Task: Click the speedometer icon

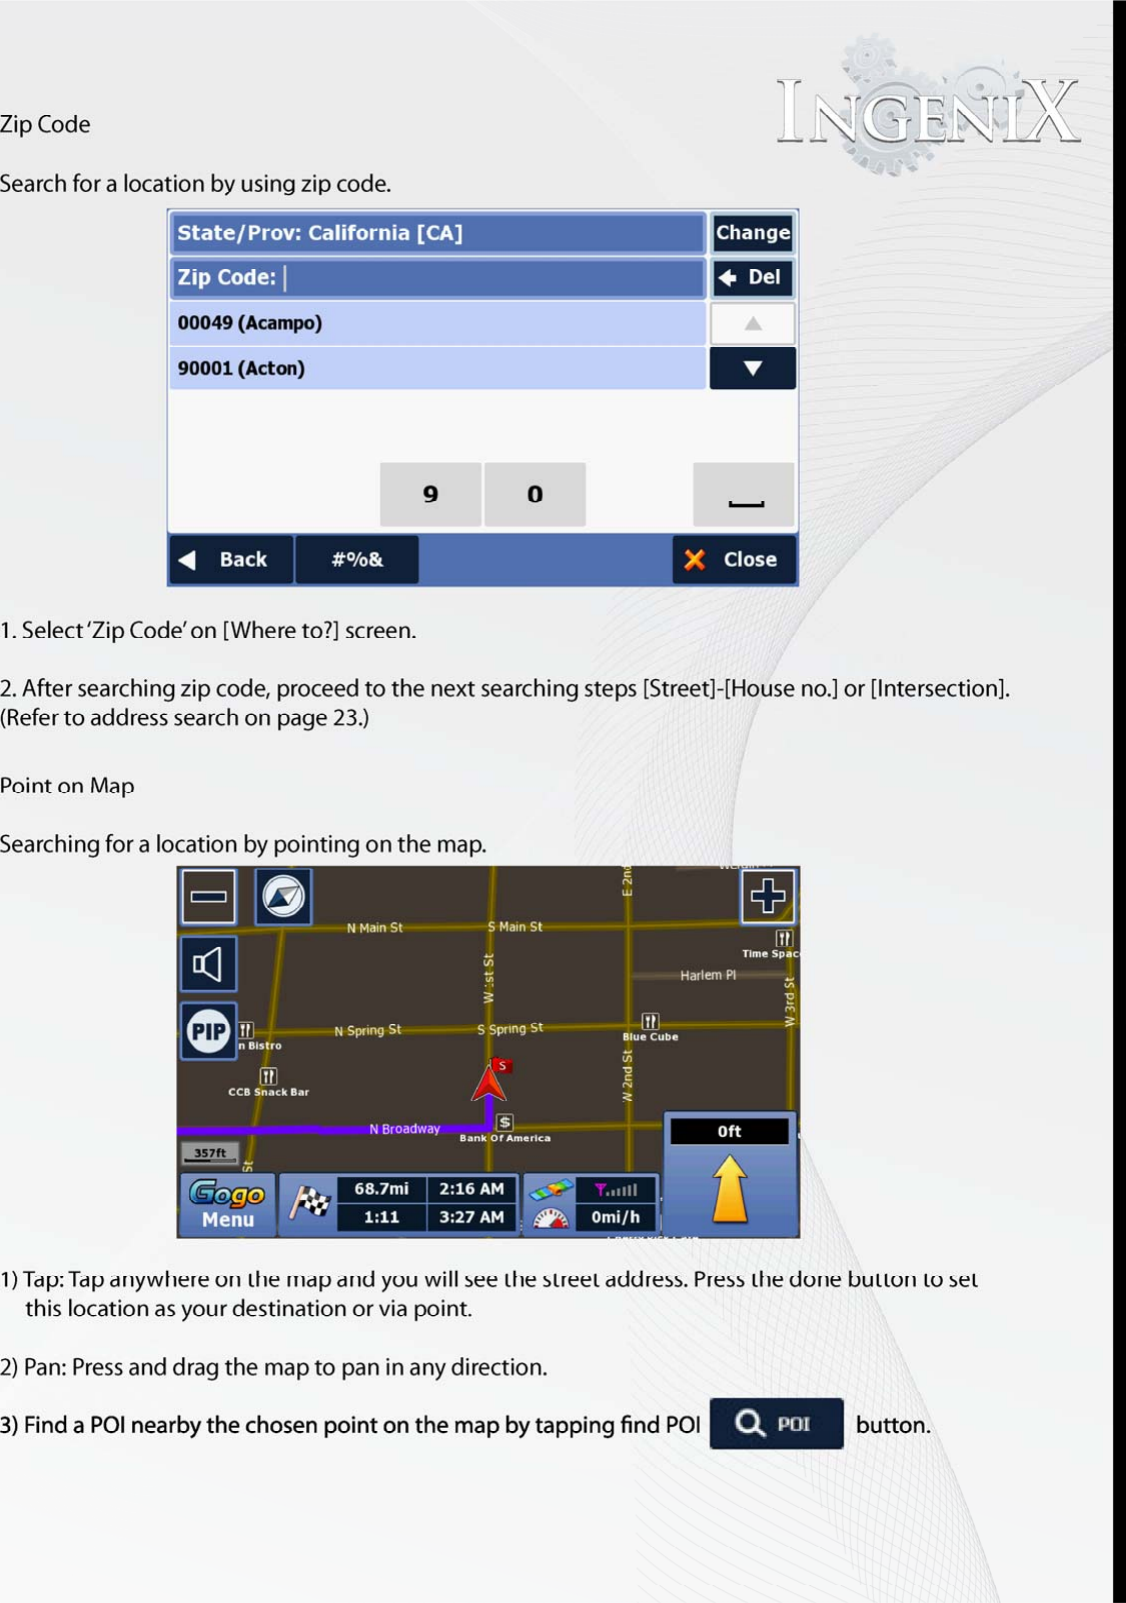Action: (x=550, y=1218)
